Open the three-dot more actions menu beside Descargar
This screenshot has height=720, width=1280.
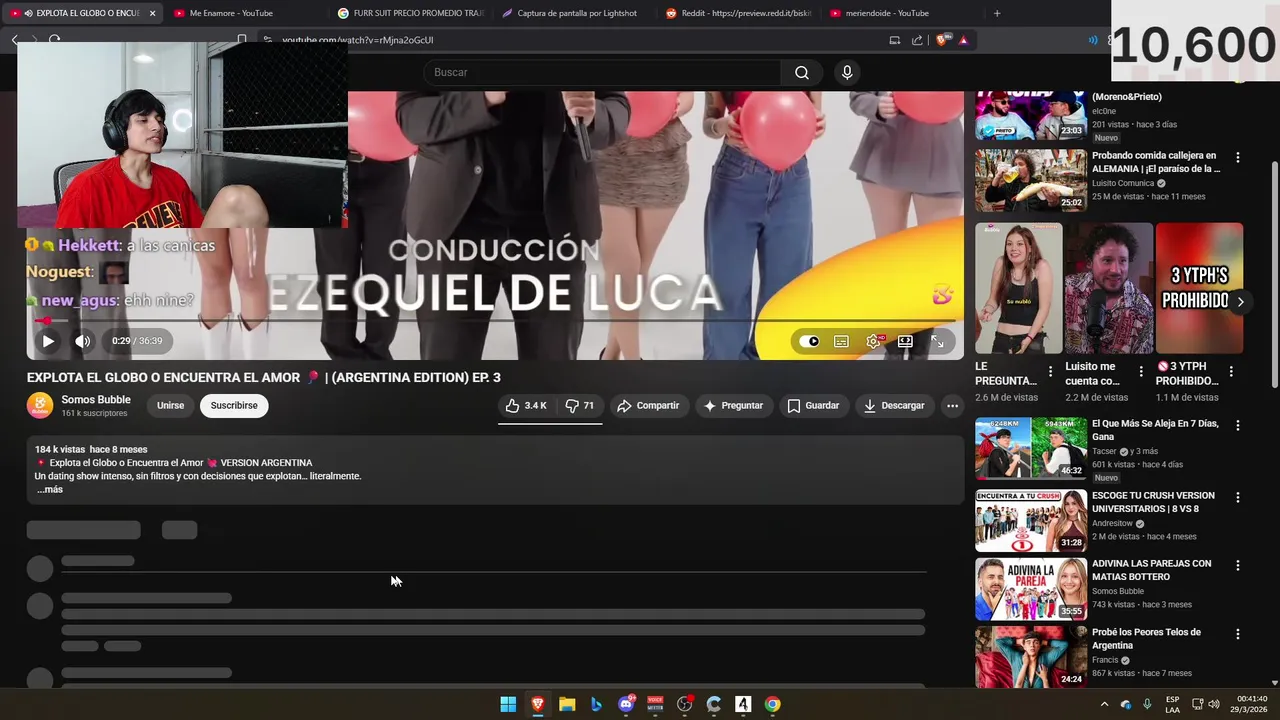tap(952, 405)
